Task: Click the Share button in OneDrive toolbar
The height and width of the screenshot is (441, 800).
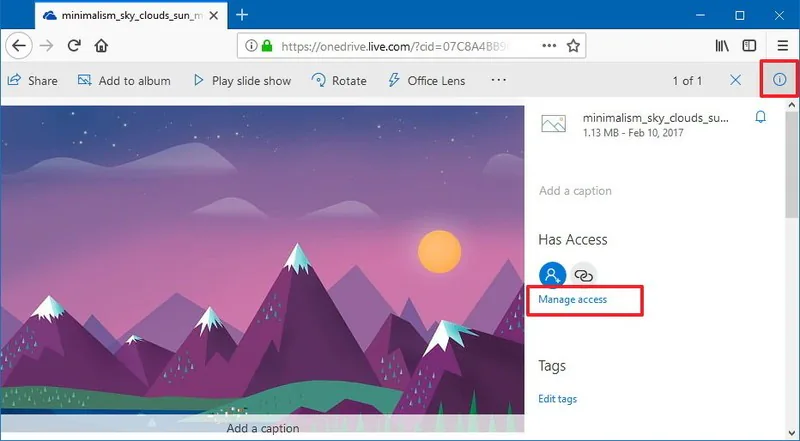Action: click(32, 81)
